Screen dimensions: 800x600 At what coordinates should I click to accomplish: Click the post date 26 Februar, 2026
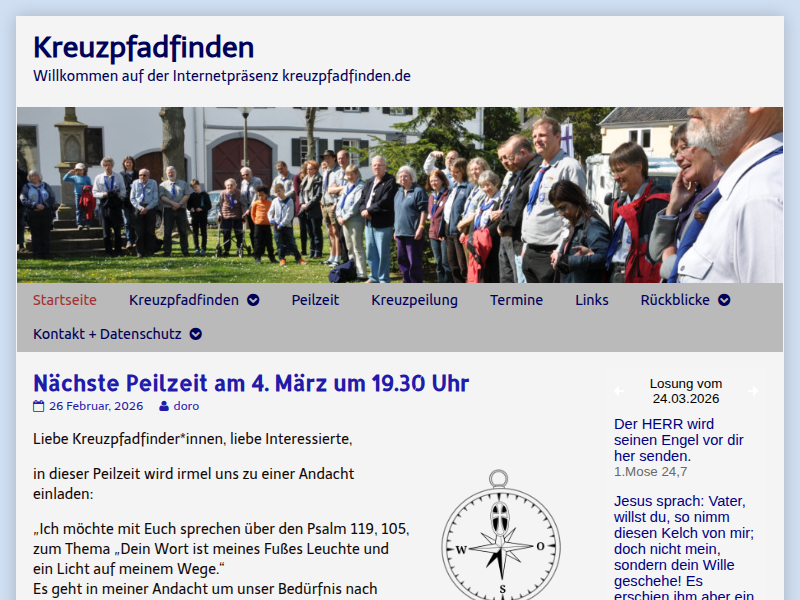click(x=96, y=406)
